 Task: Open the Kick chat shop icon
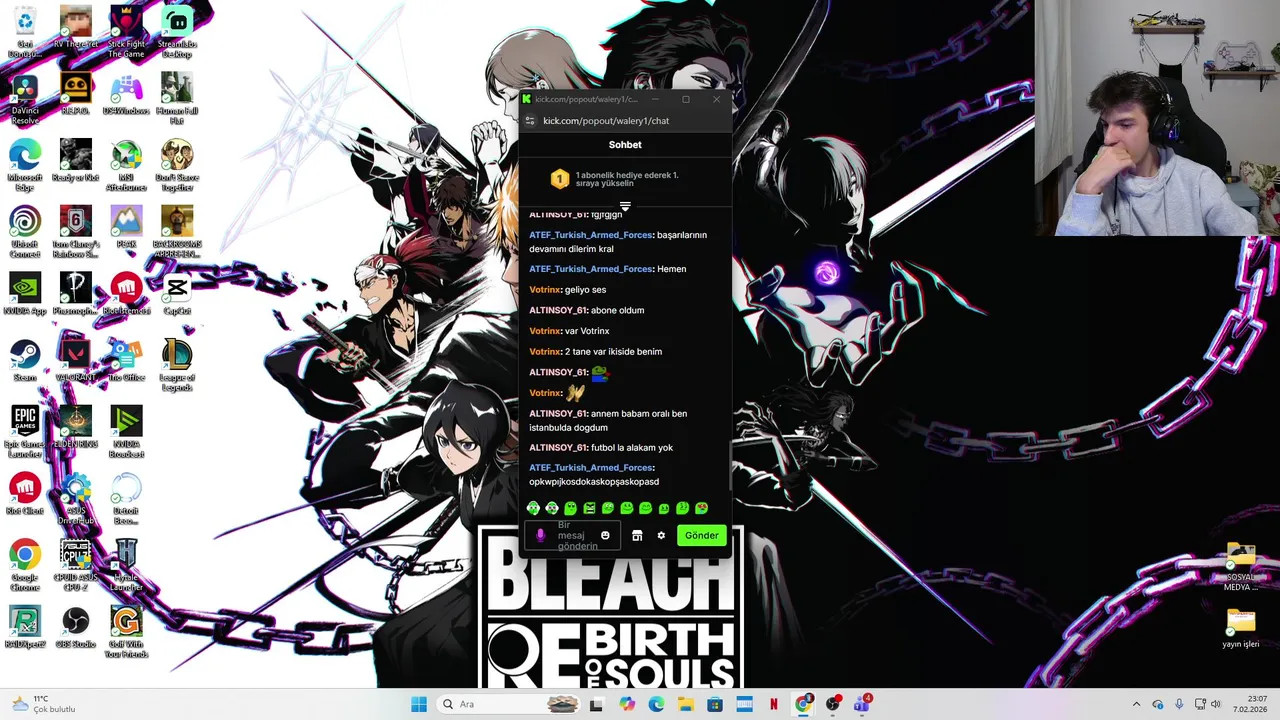point(637,536)
